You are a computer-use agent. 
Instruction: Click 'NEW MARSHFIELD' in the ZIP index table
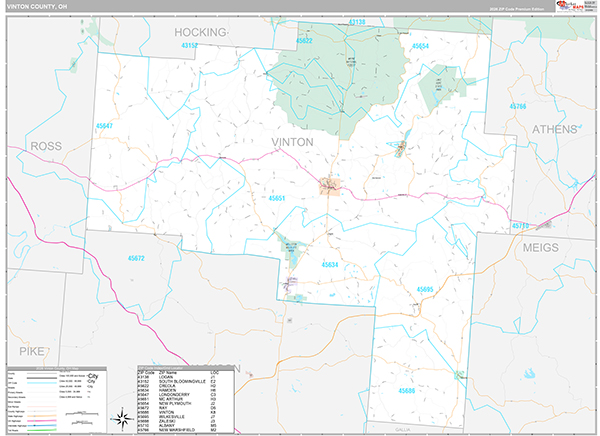pos(177,430)
